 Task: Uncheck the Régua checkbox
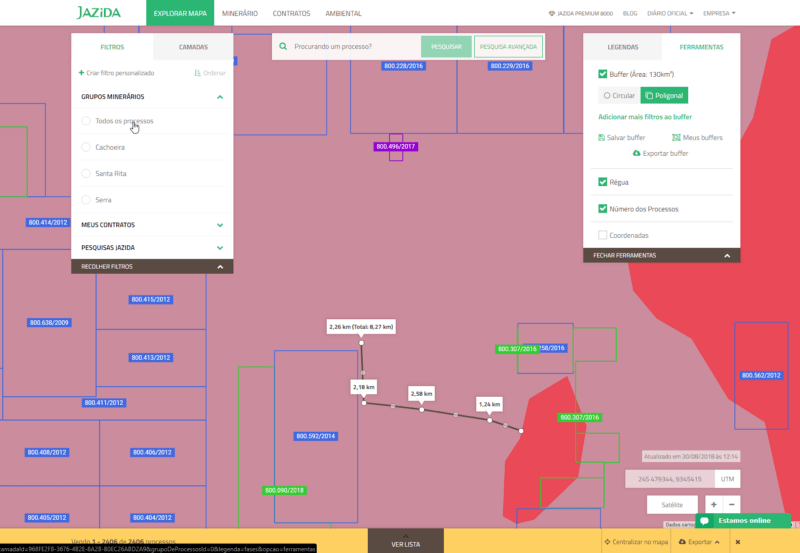coord(602,182)
